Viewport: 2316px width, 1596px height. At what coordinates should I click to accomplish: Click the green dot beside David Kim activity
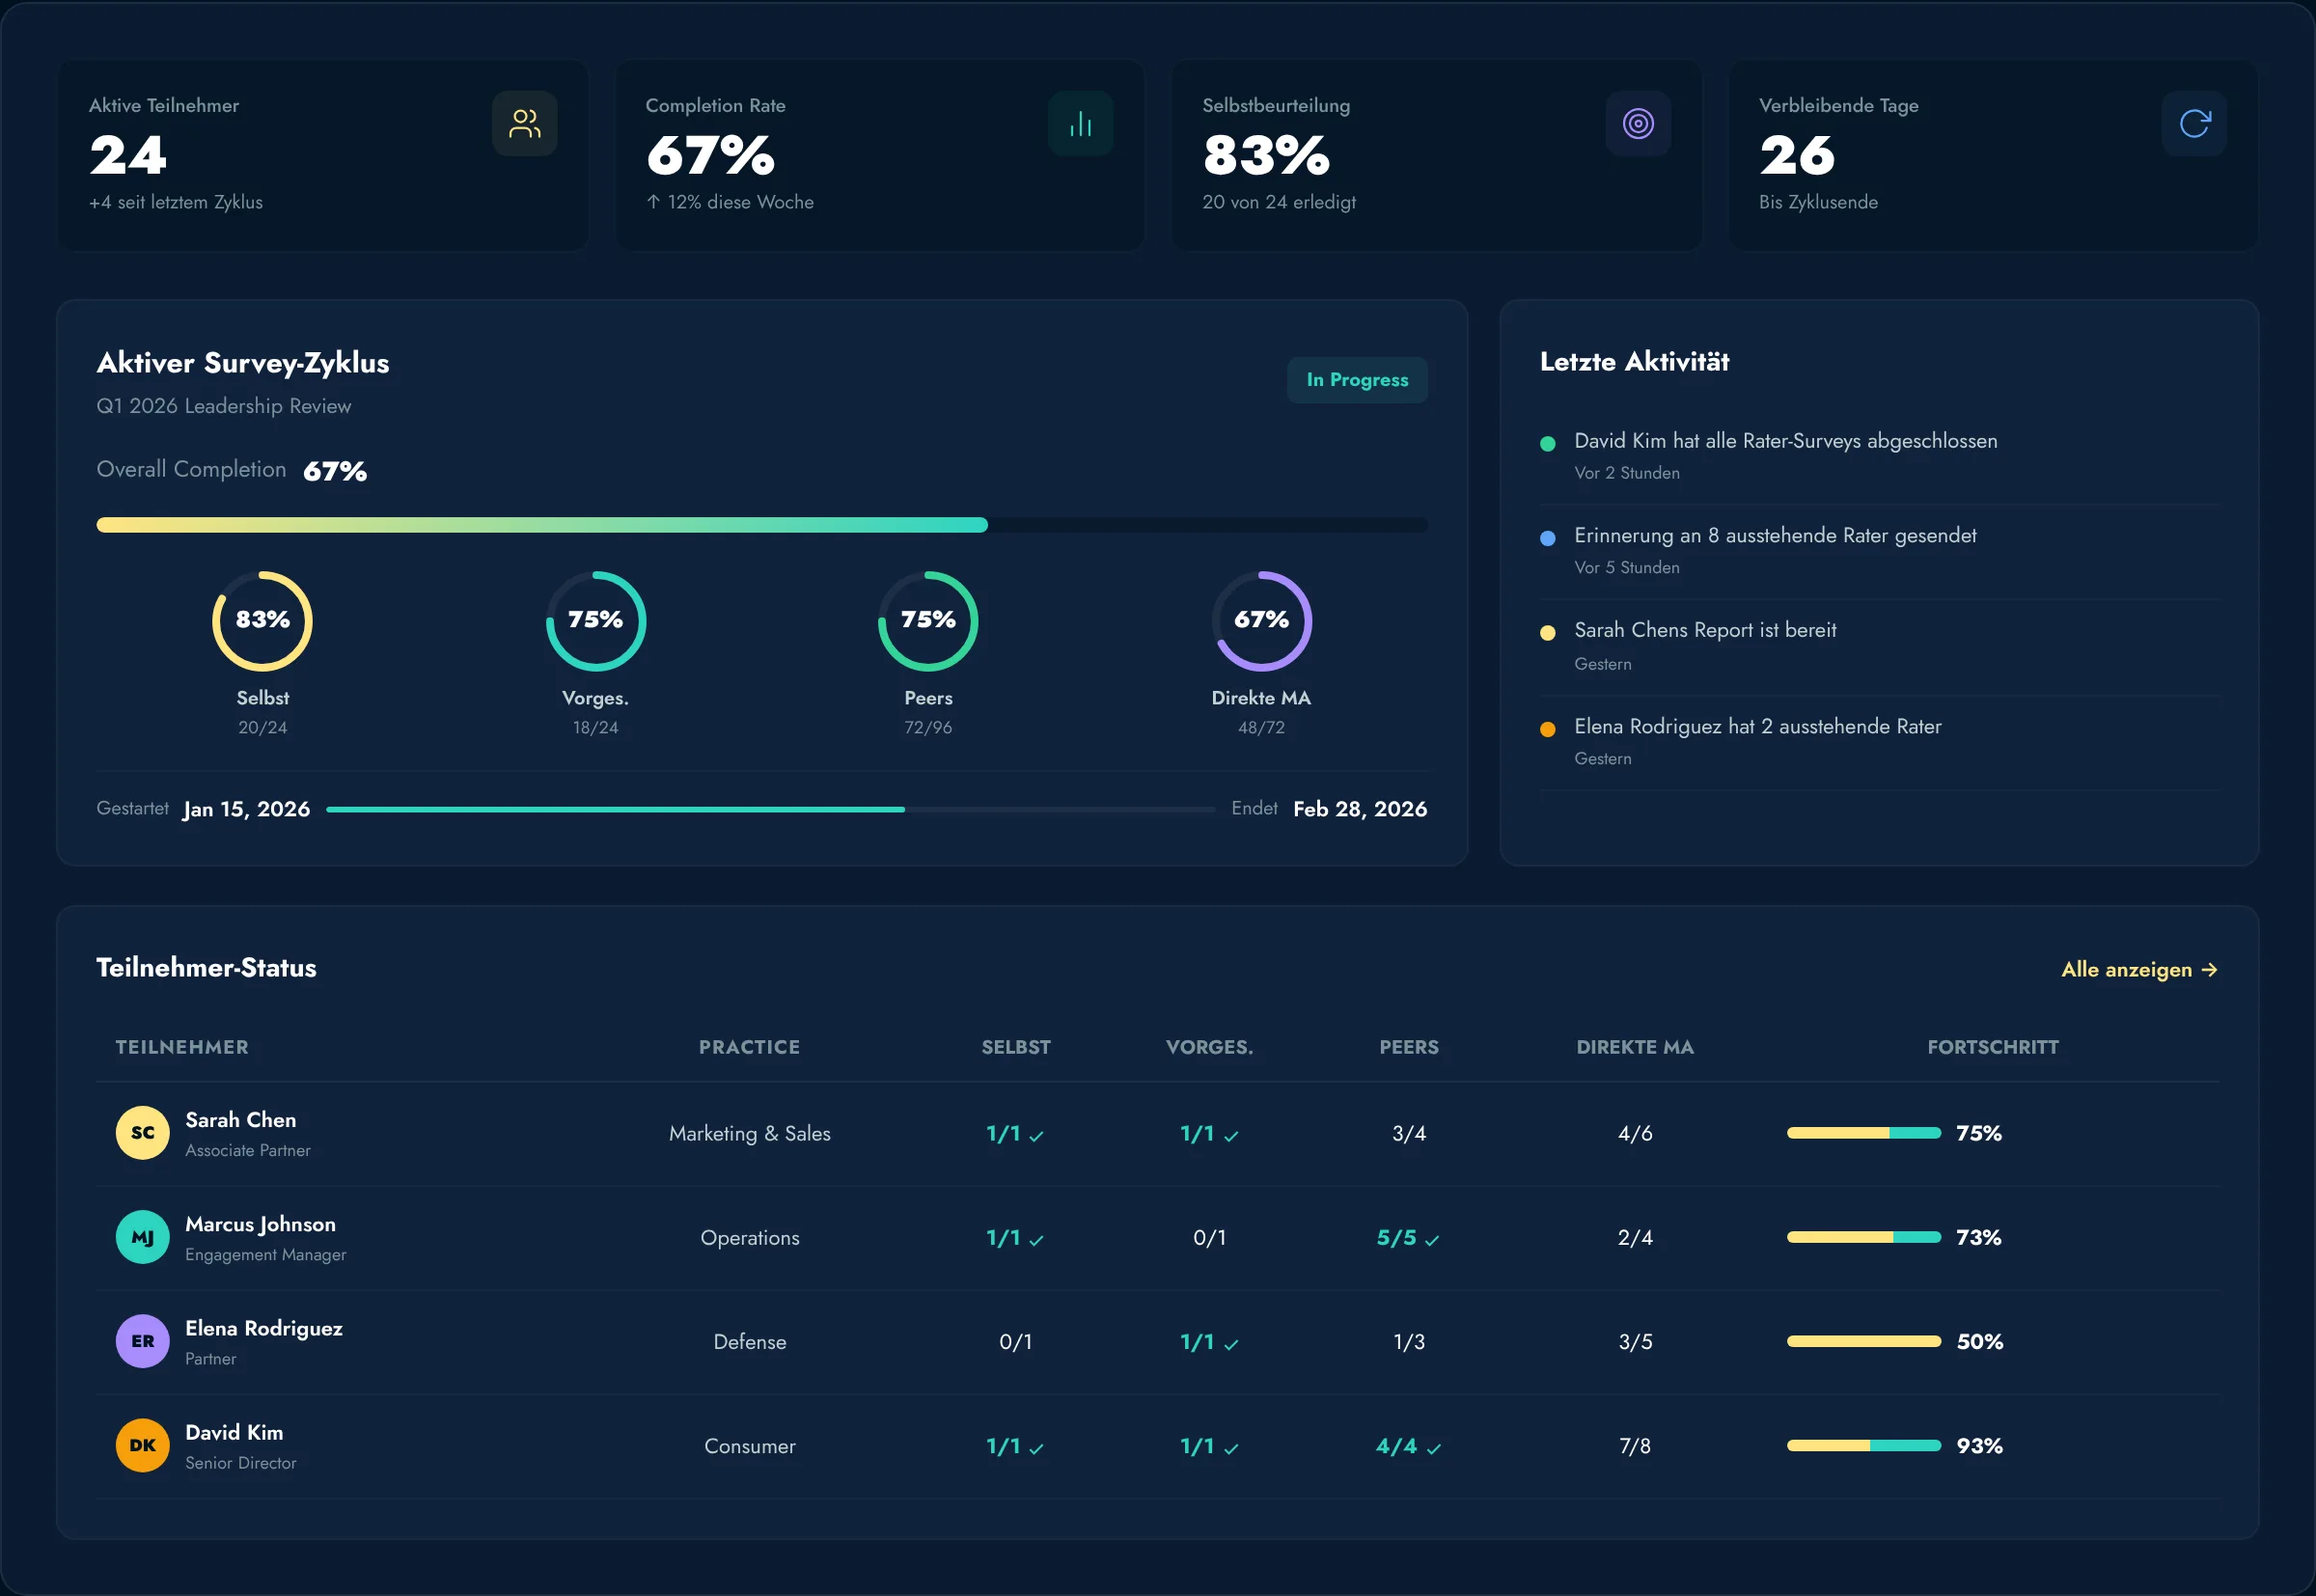point(1548,444)
